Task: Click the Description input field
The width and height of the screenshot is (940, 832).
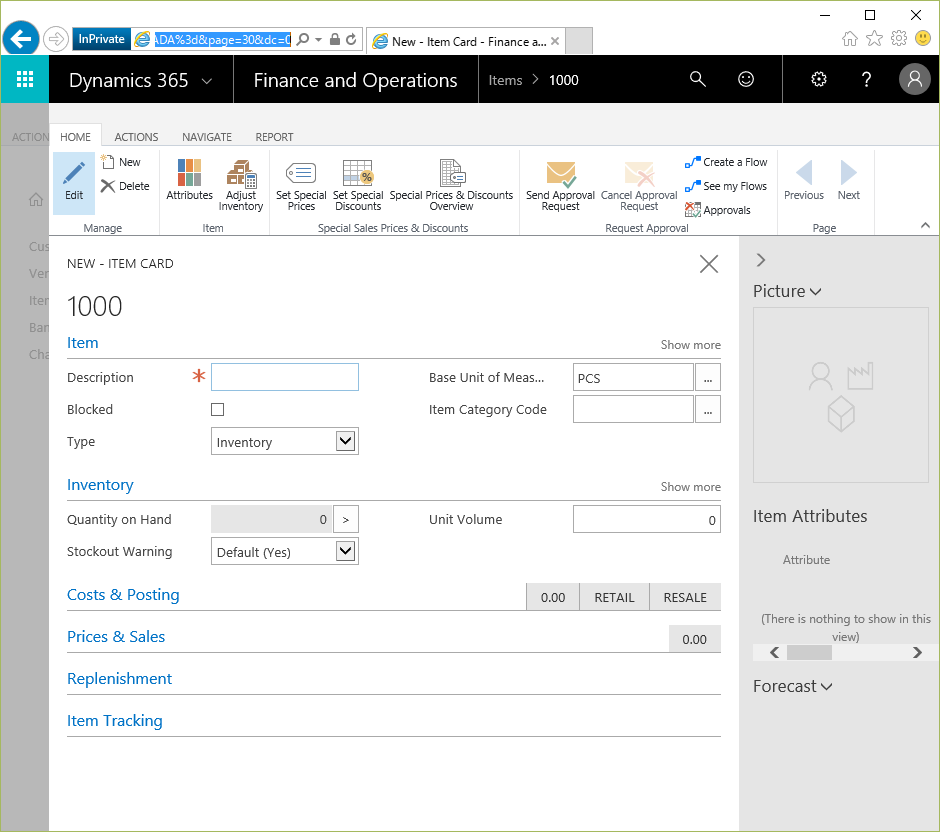Action: tap(285, 377)
